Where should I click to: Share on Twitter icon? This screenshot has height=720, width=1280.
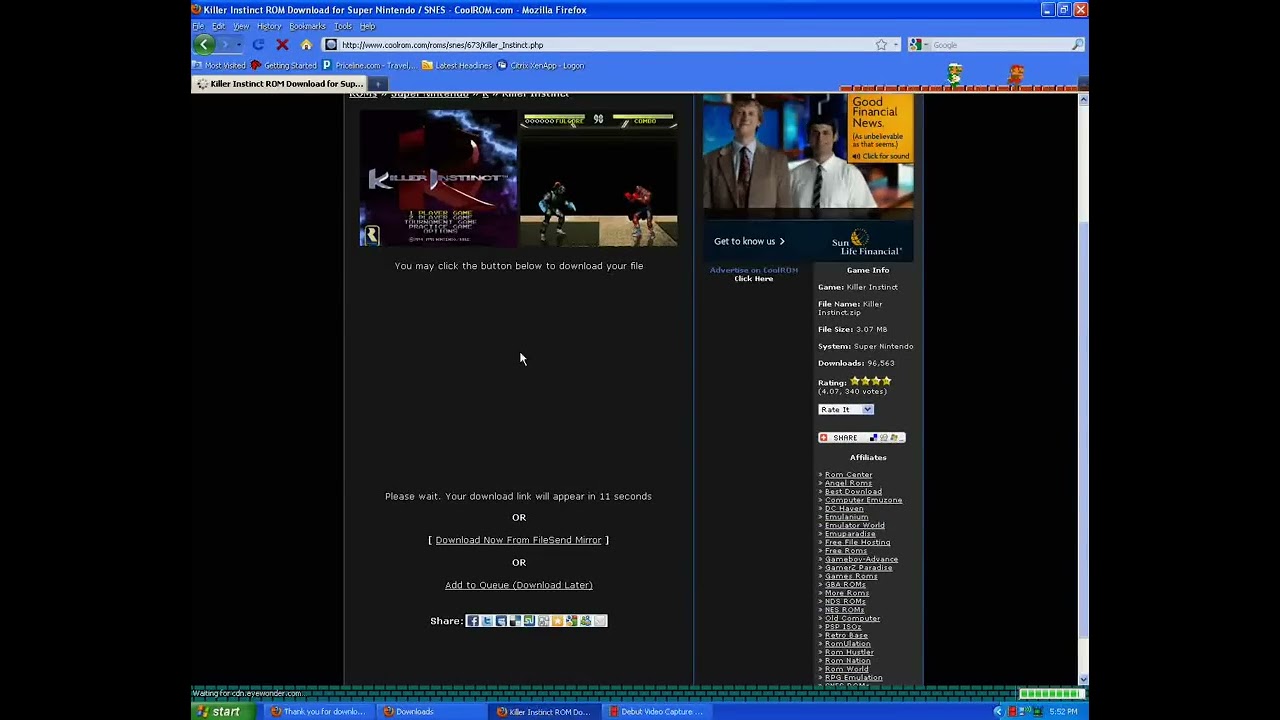point(487,621)
